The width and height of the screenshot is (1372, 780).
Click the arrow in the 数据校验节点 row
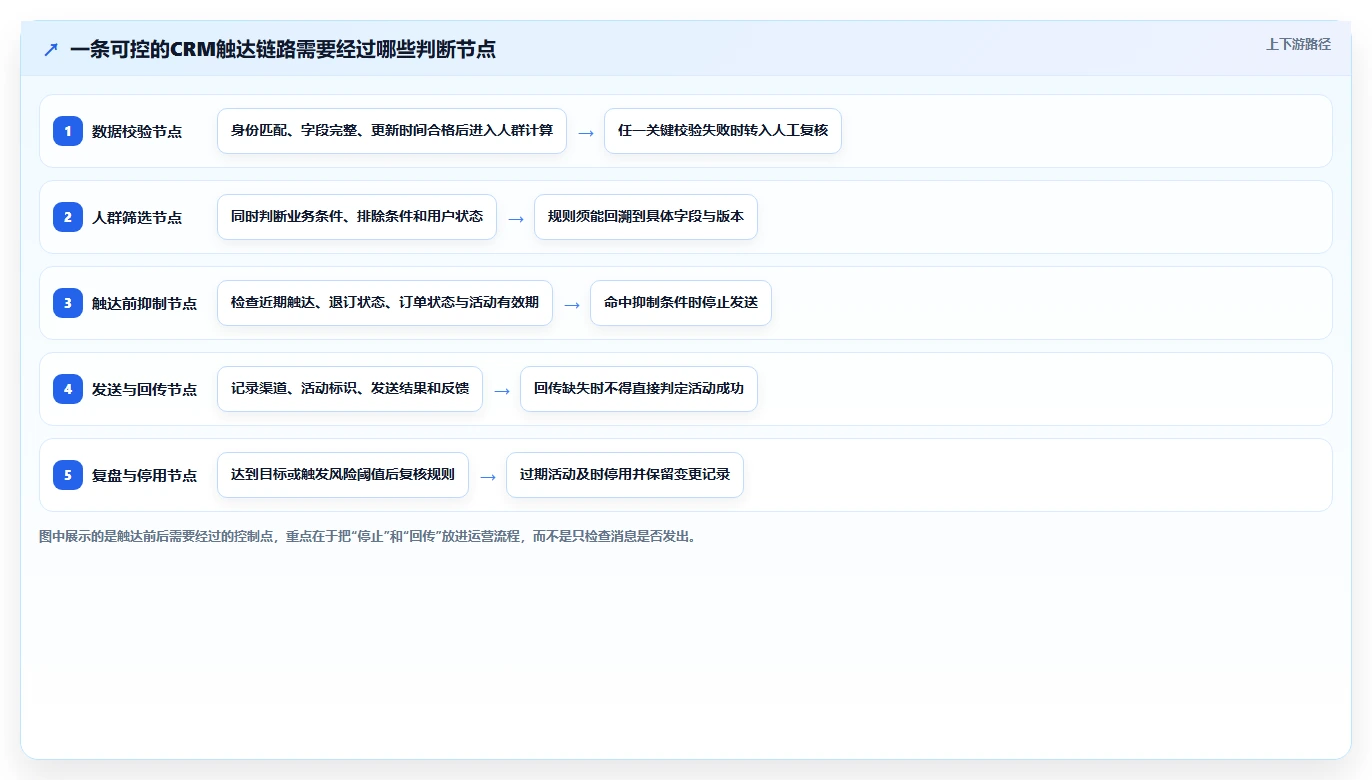coord(586,132)
